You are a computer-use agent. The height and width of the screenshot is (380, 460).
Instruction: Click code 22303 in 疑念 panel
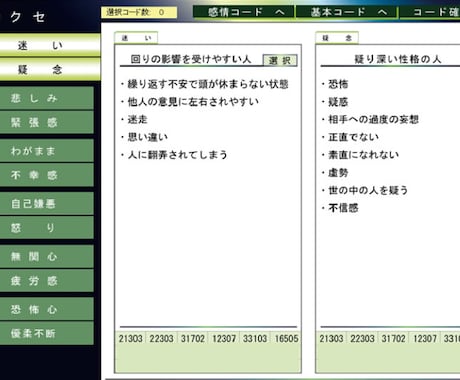click(x=362, y=339)
